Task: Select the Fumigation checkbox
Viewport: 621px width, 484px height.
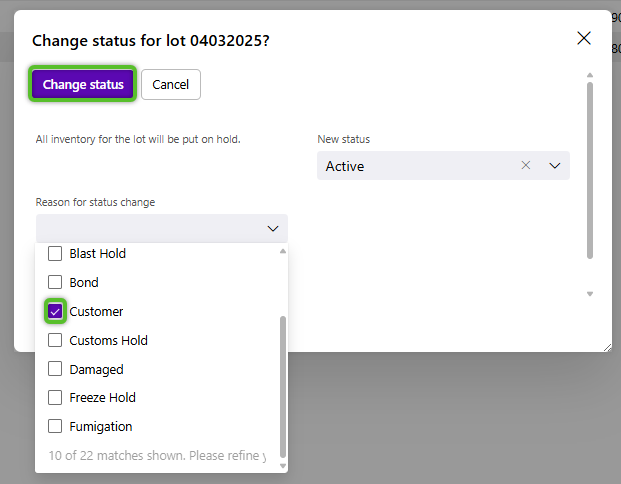Action: coord(56,426)
